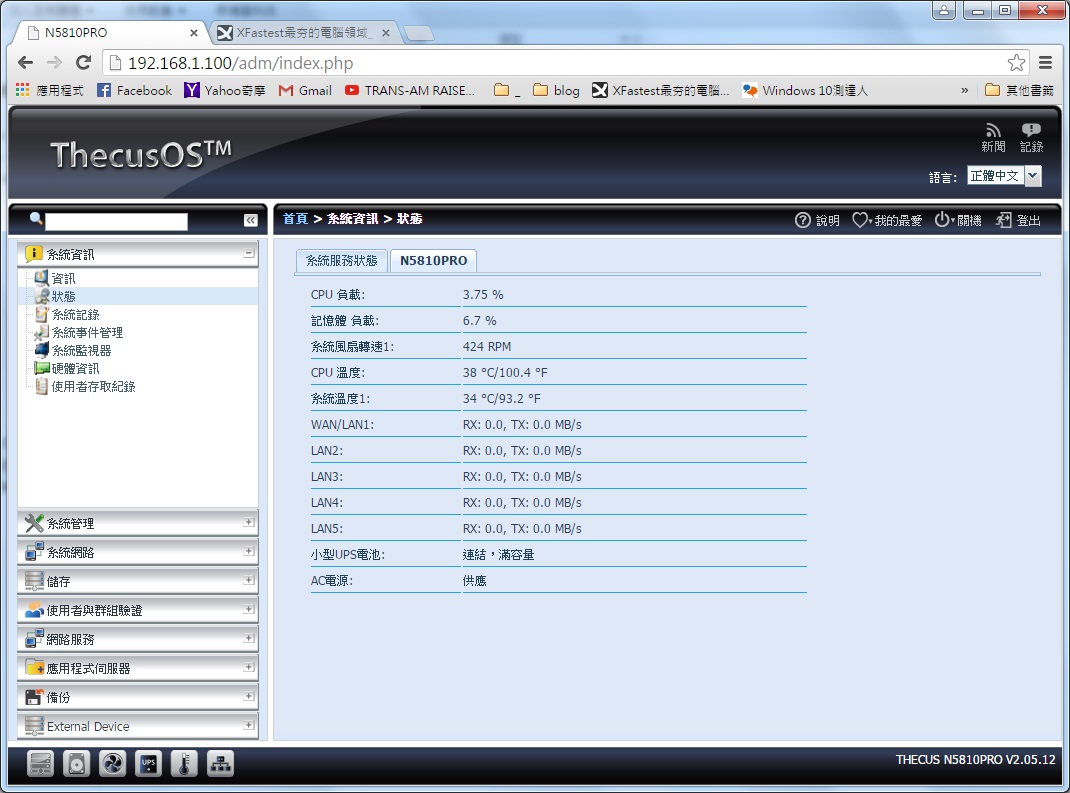Open the 語言 language dropdown
1070x793 pixels.
pyautogui.click(x=1004, y=176)
